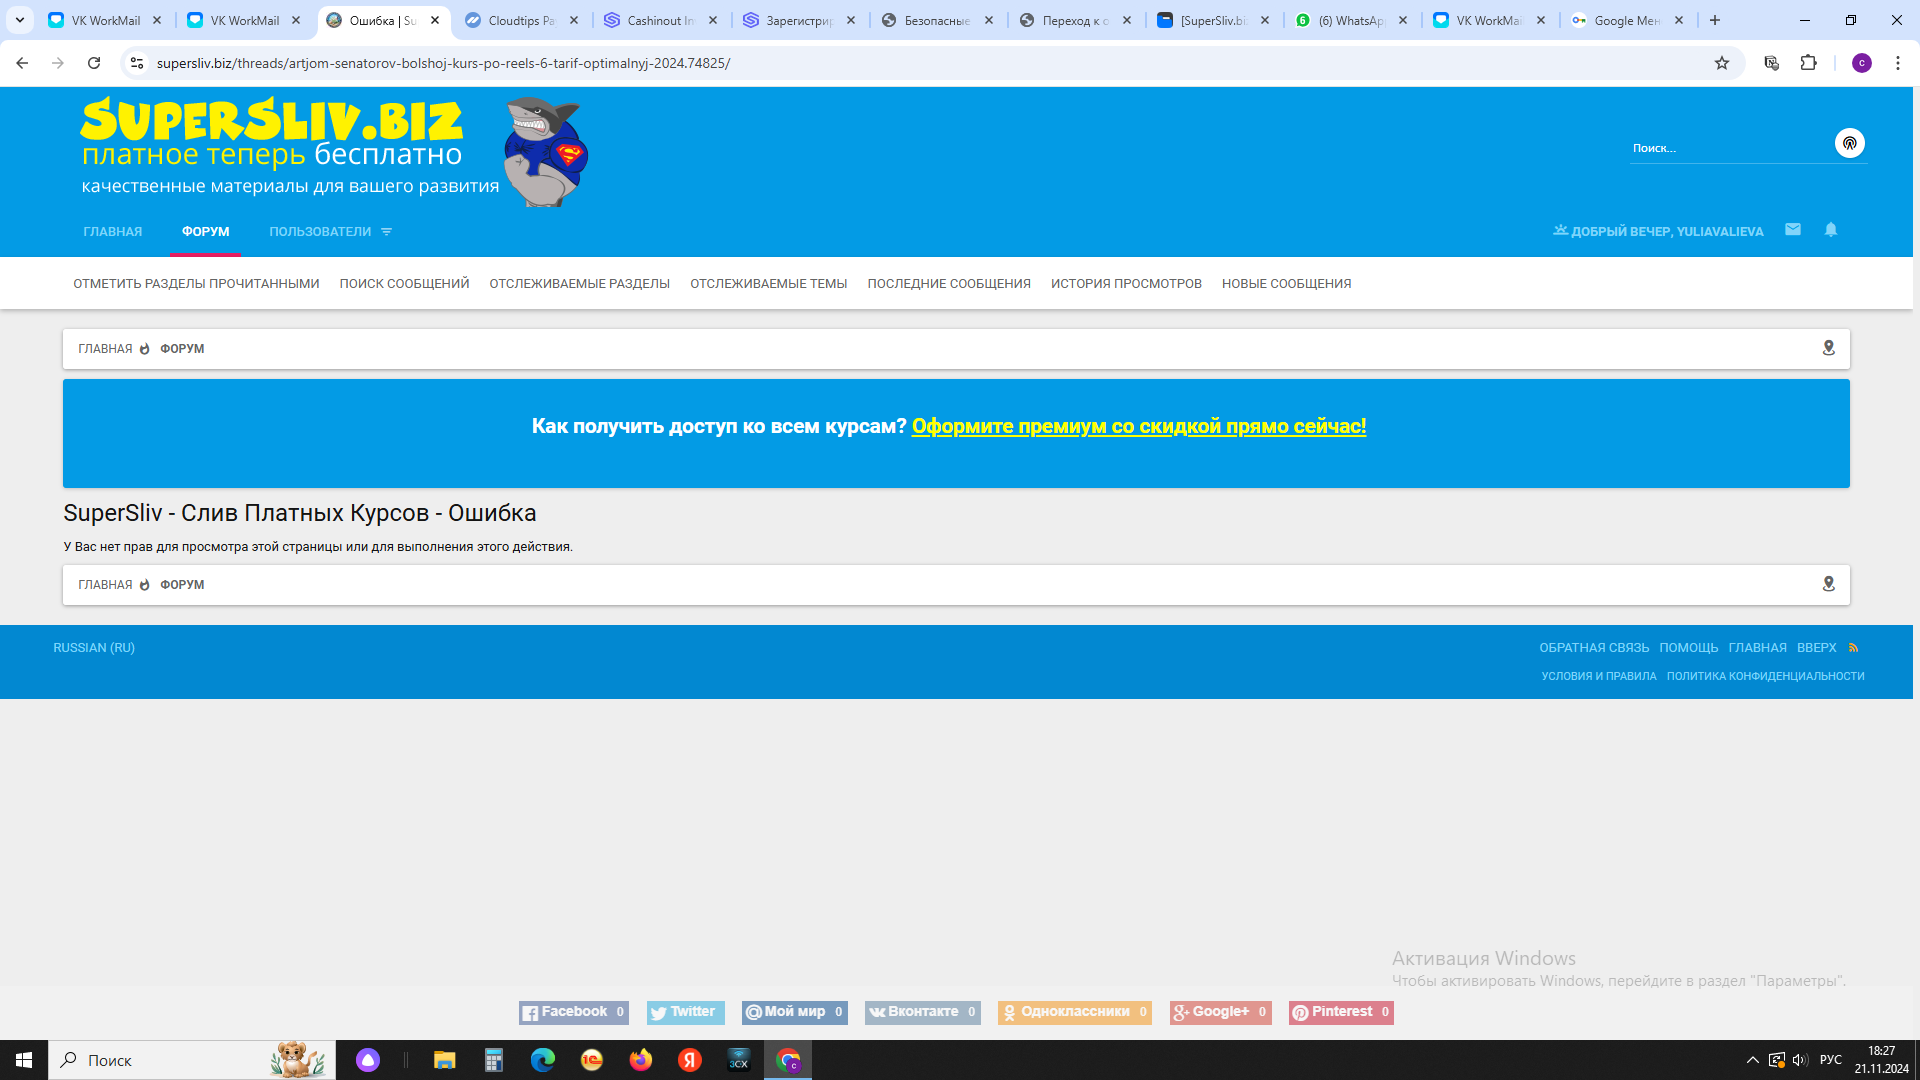The image size is (1920, 1080).
Task: Show hidden system tray icons
Action: coord(1752,1060)
